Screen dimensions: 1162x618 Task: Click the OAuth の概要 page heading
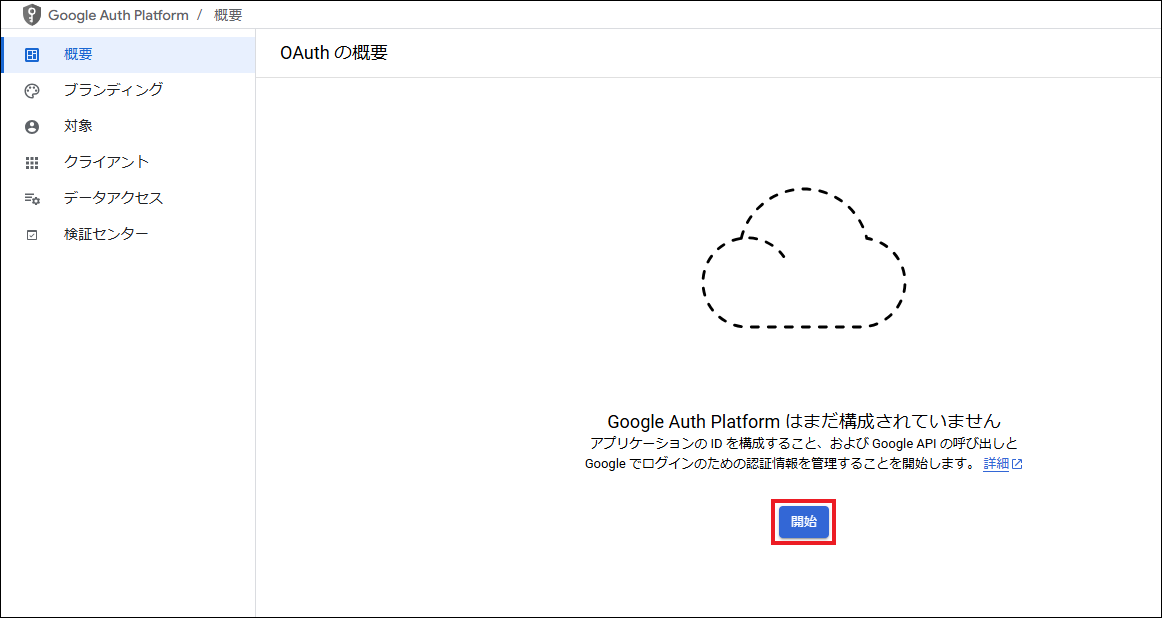click(334, 53)
